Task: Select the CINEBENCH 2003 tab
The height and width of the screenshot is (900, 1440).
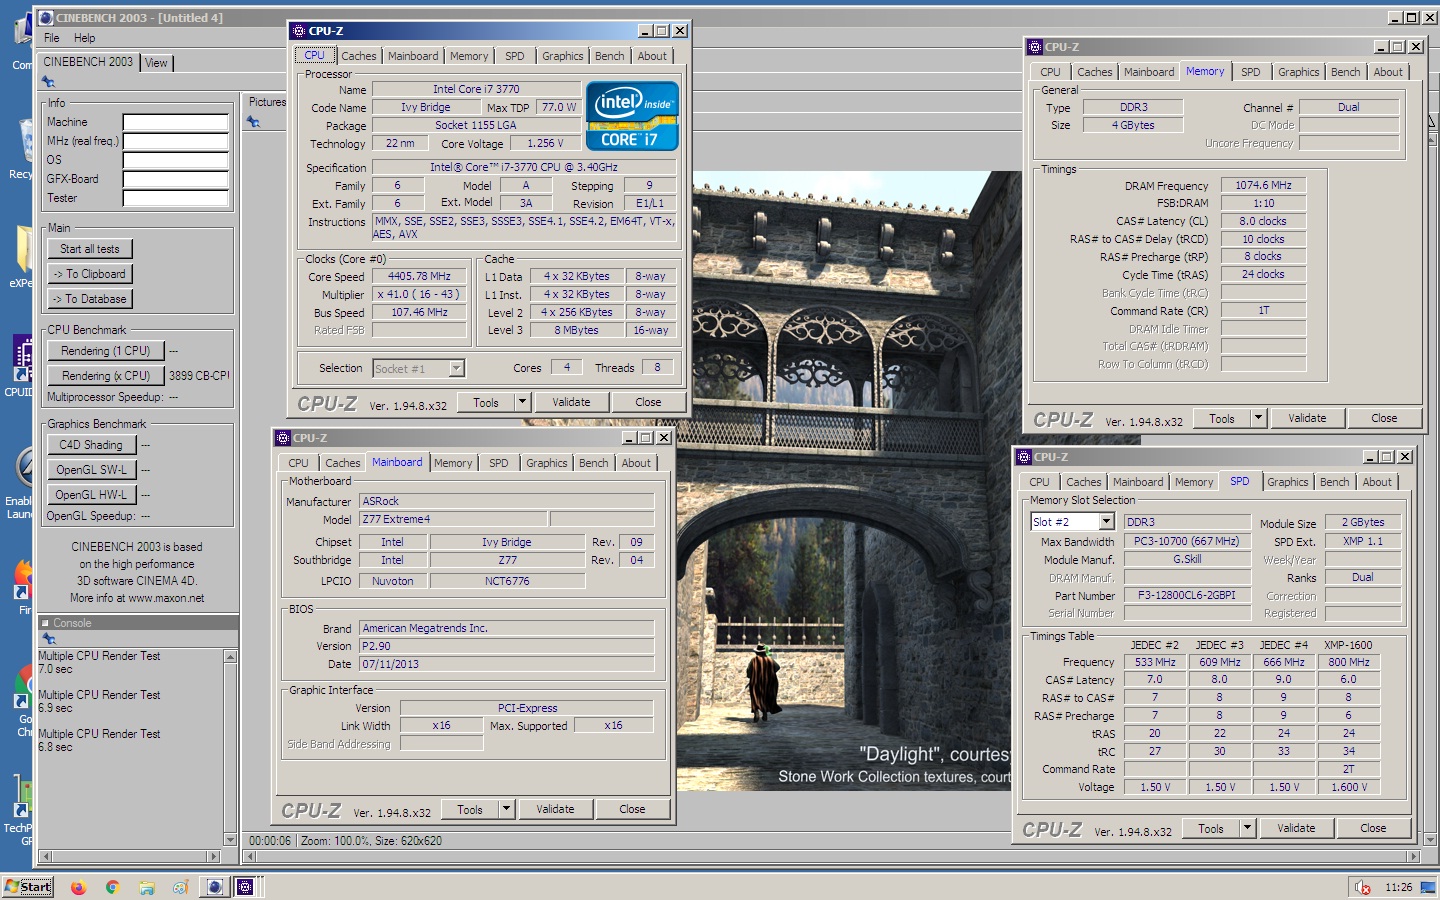Action: coord(88,62)
